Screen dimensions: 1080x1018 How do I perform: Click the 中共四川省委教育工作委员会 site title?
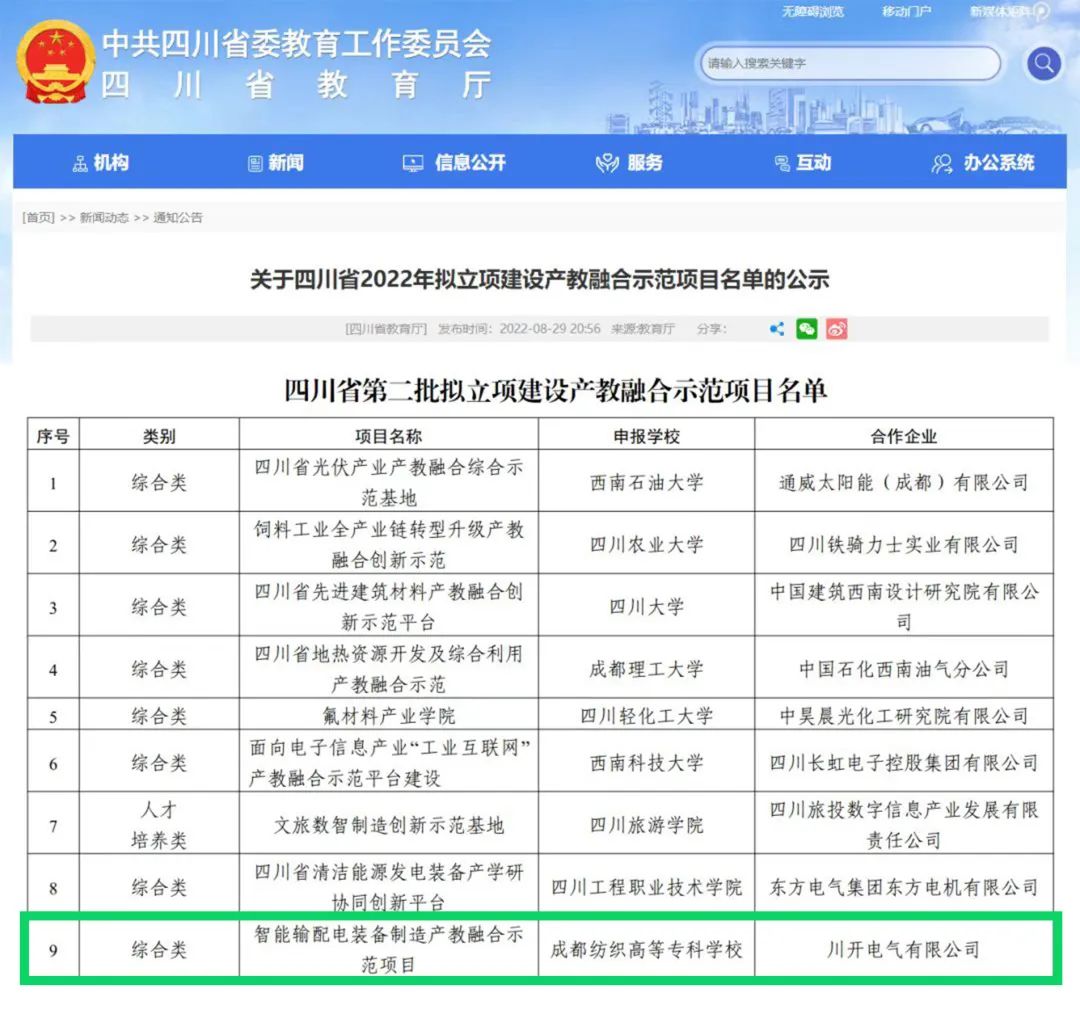click(x=296, y=43)
